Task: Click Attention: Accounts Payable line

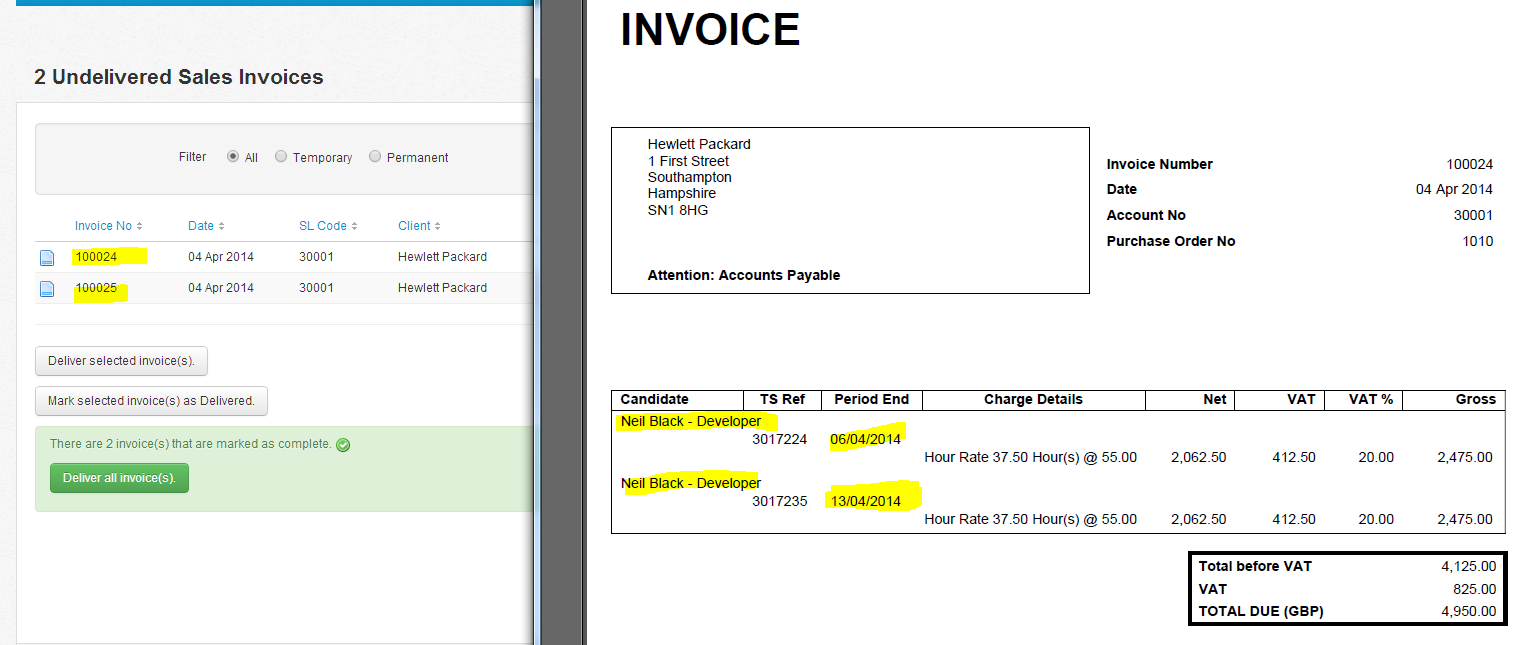Action: (744, 275)
